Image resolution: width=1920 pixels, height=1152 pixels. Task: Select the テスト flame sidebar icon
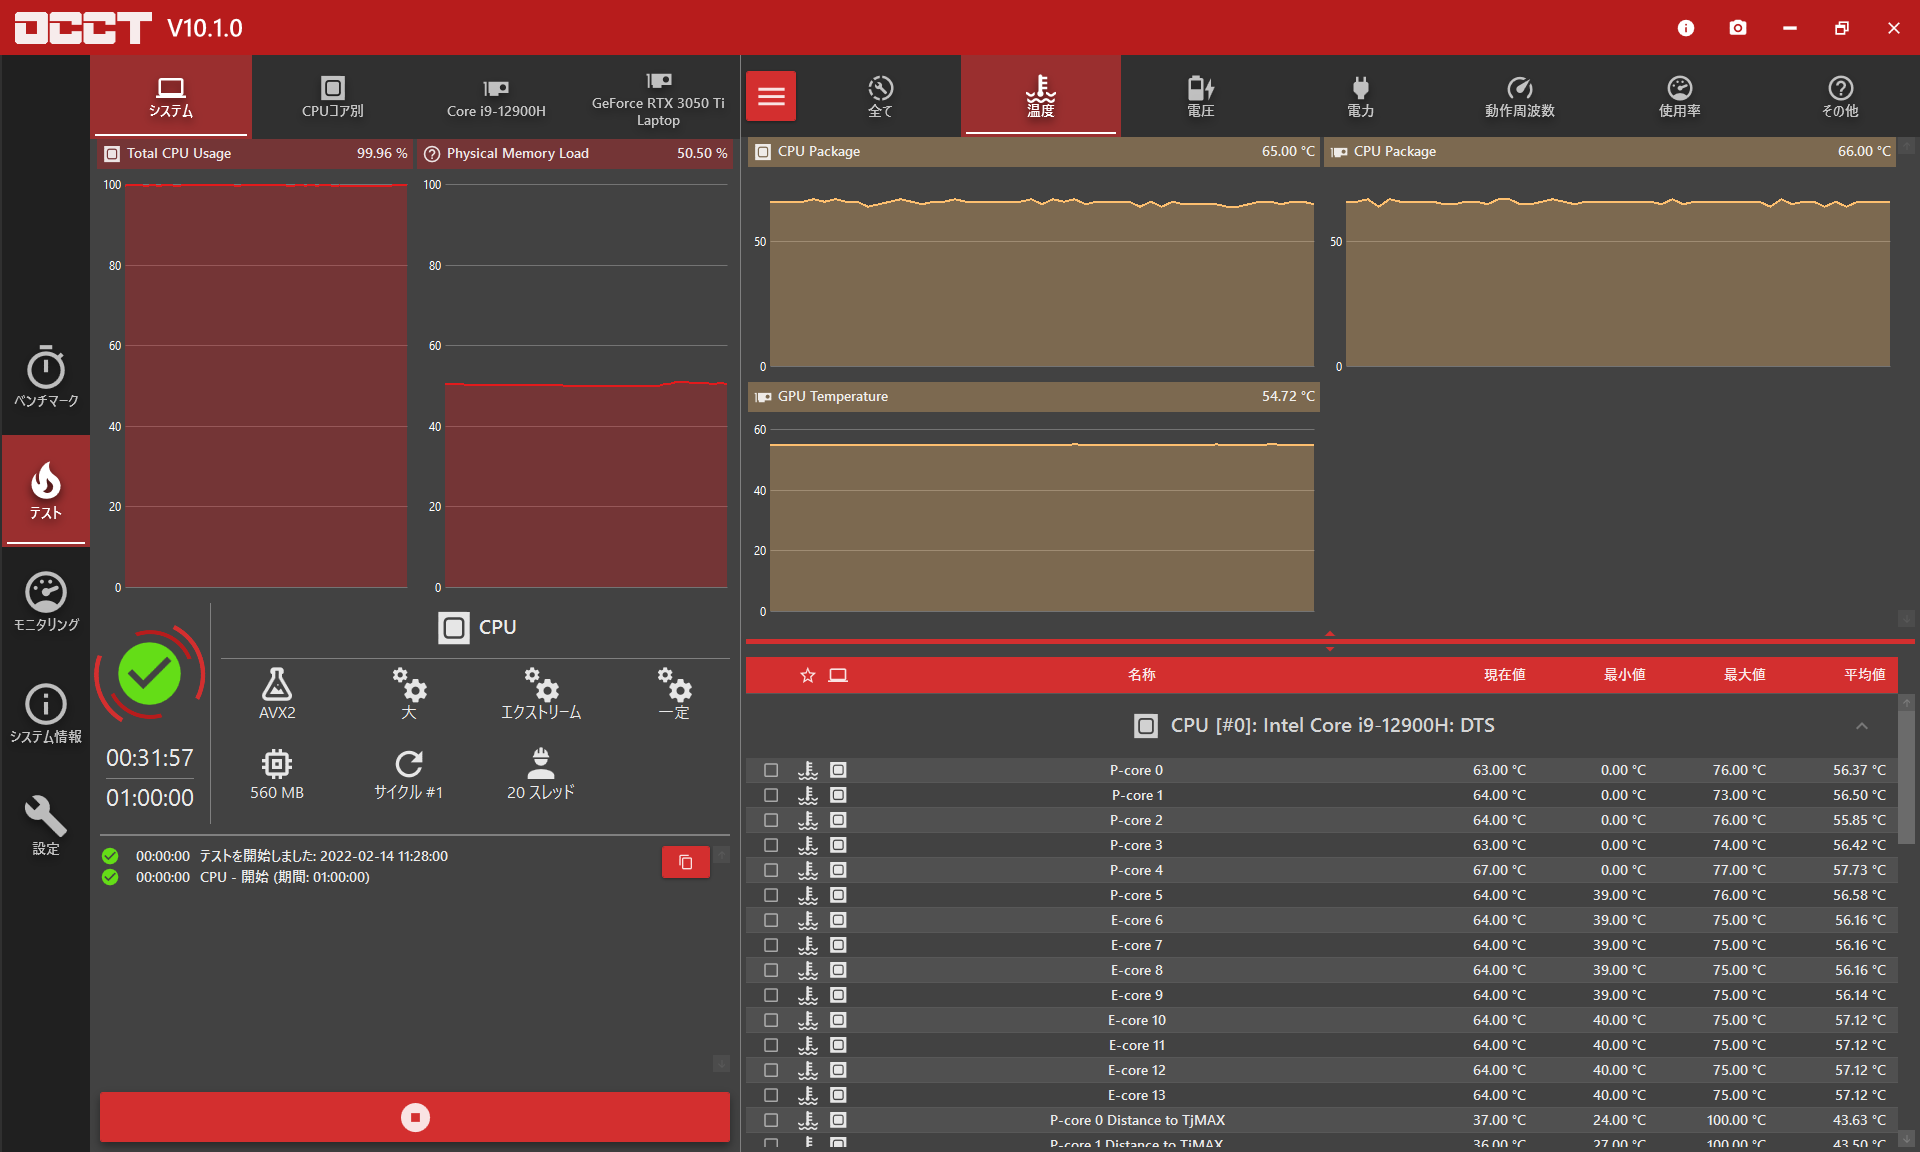[x=46, y=490]
